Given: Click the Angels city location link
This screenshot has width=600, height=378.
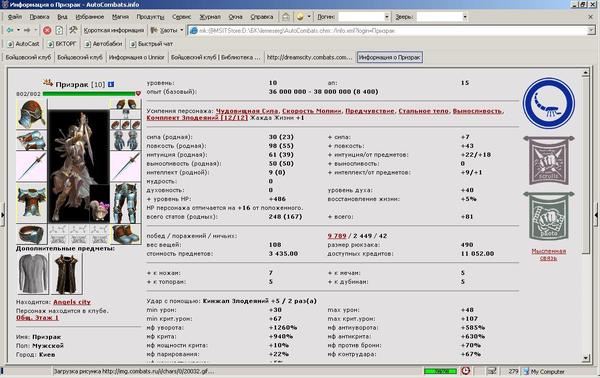Looking at the screenshot, I should [x=72, y=302].
